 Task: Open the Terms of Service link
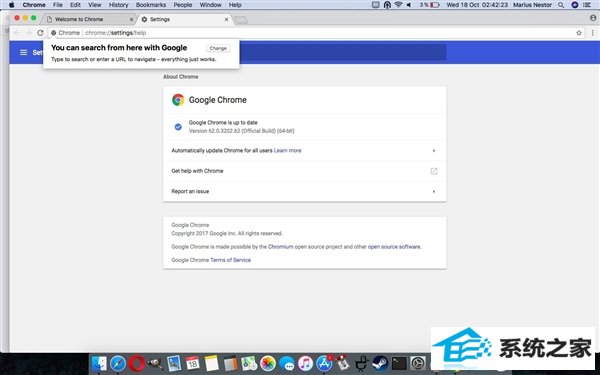click(230, 260)
